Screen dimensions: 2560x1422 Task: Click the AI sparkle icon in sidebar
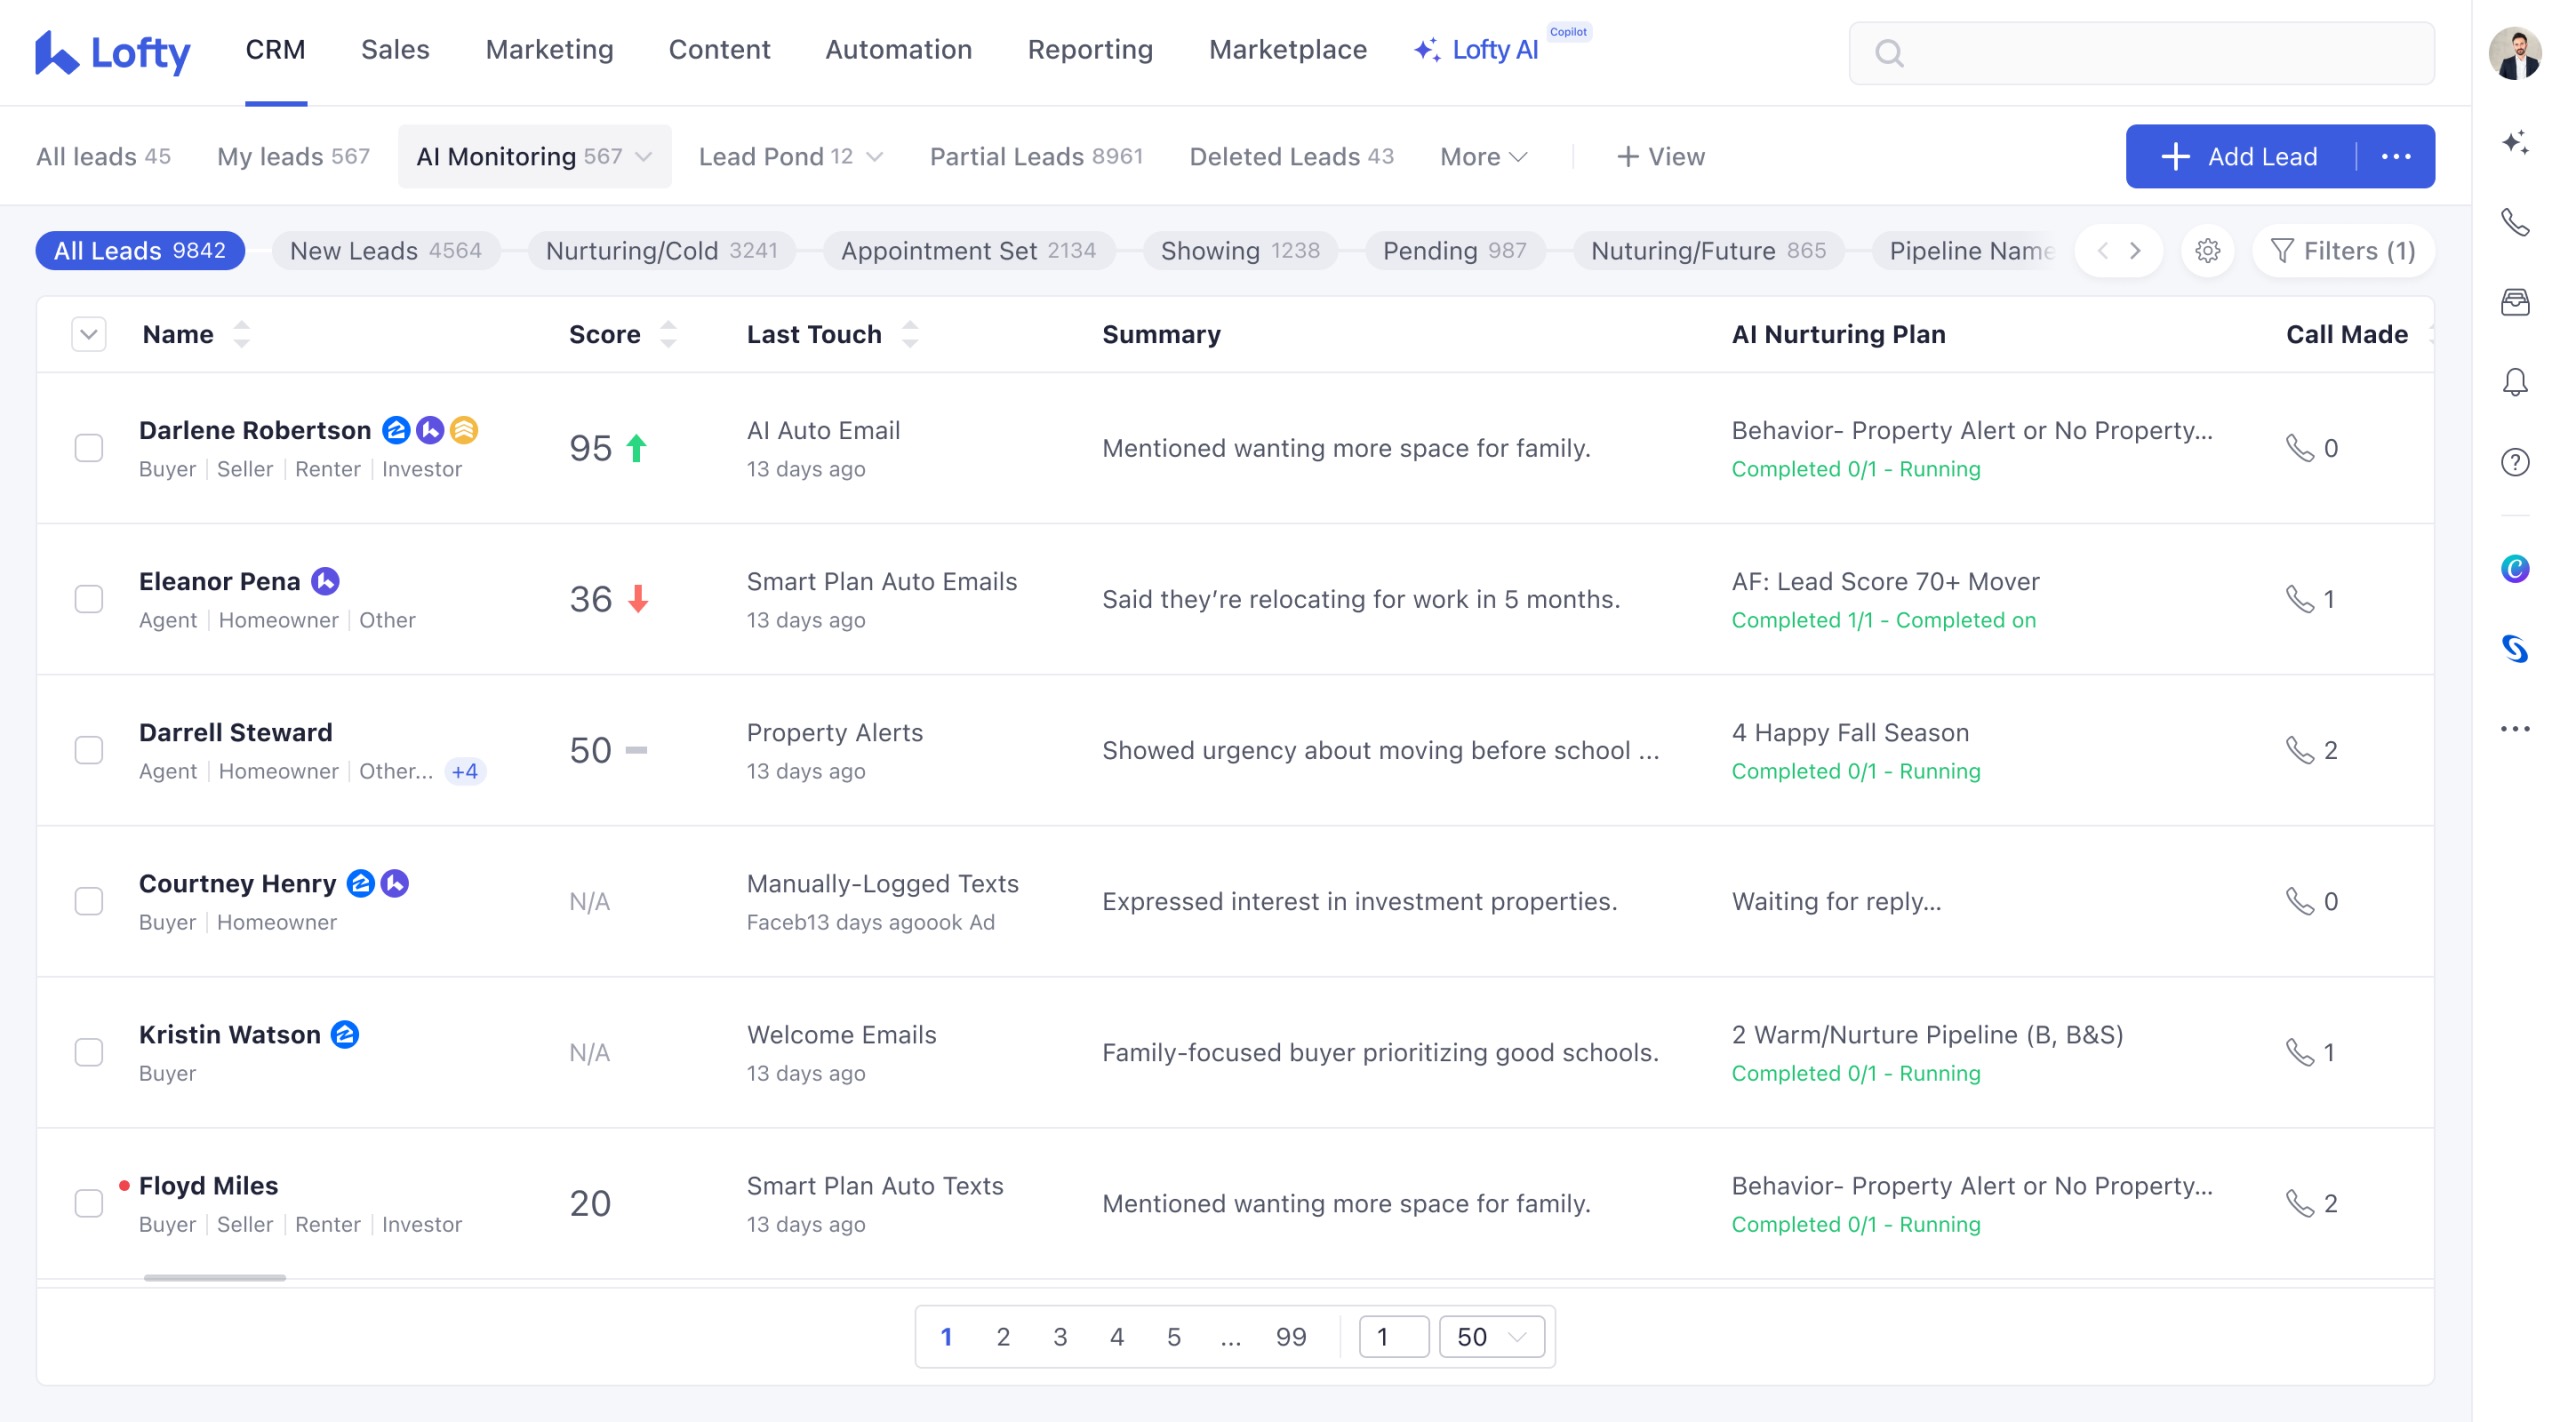[x=2514, y=142]
